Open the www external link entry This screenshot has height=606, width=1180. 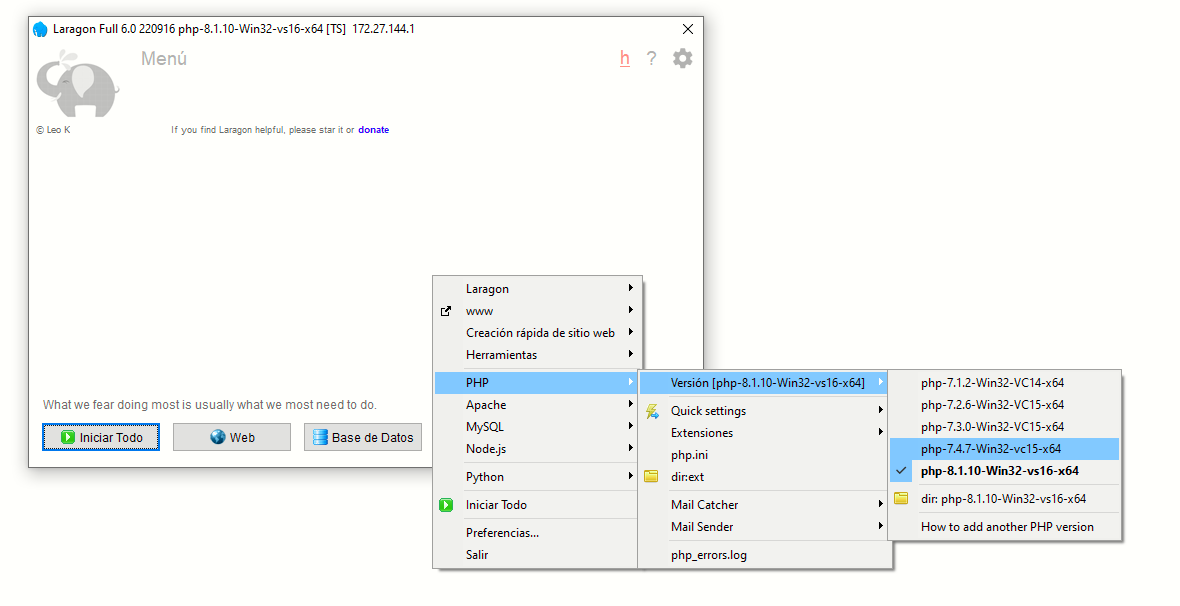point(479,311)
